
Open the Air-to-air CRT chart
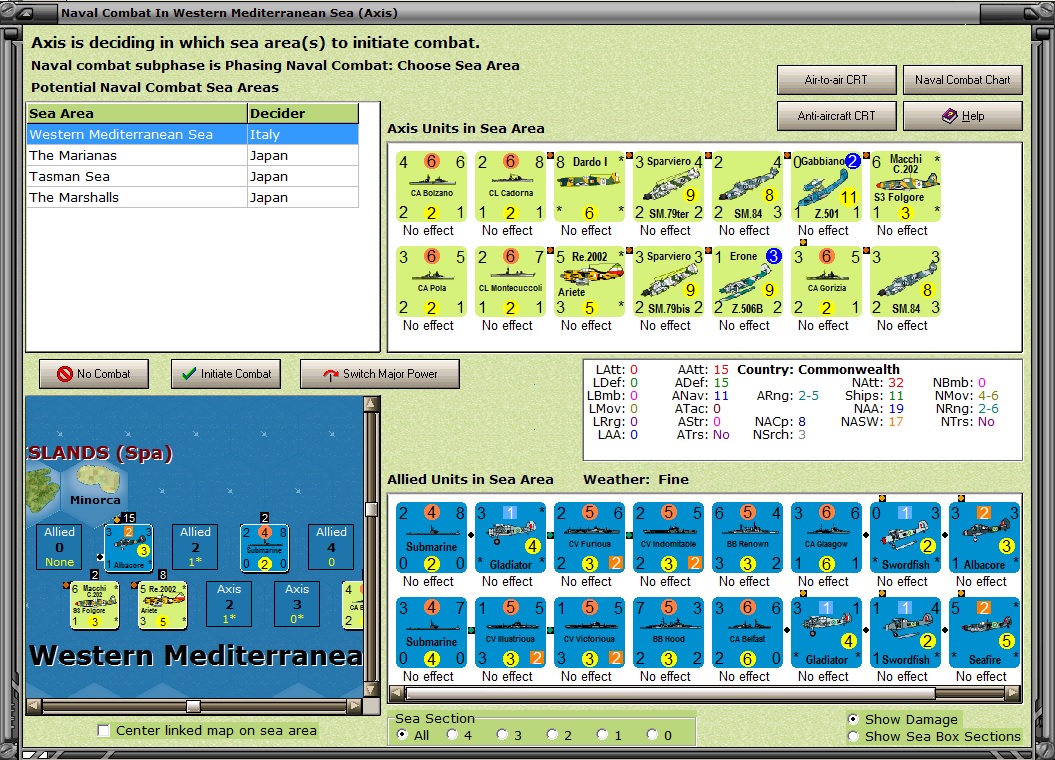click(836, 80)
